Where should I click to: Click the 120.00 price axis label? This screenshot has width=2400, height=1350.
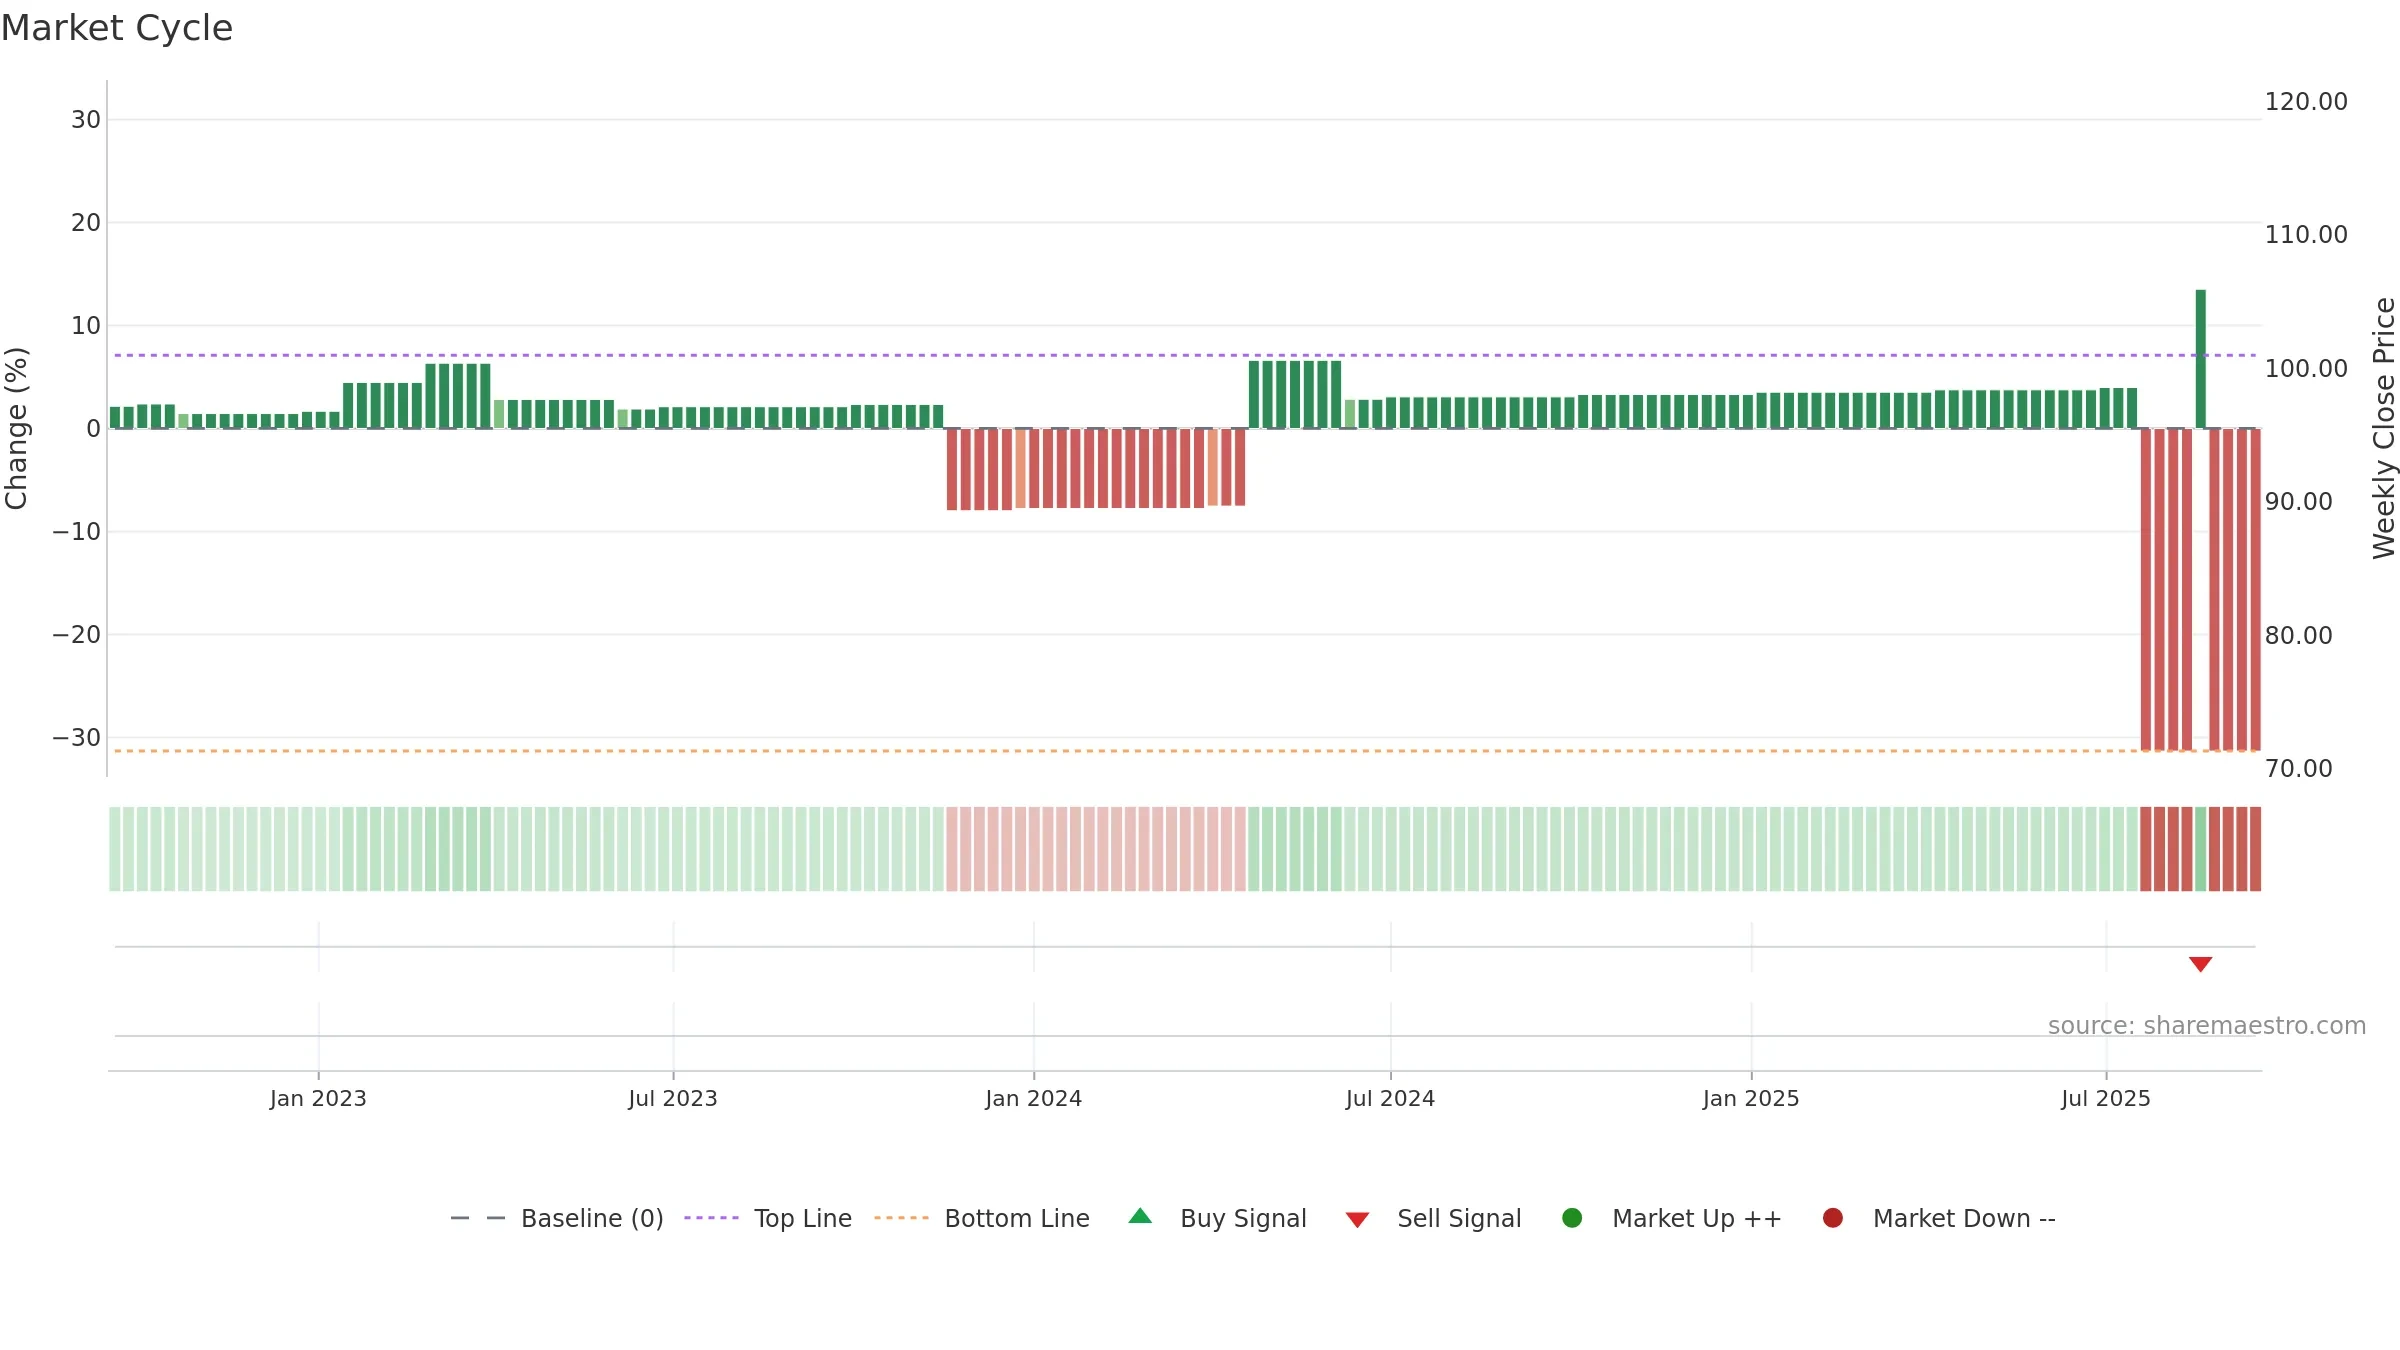point(2306,102)
